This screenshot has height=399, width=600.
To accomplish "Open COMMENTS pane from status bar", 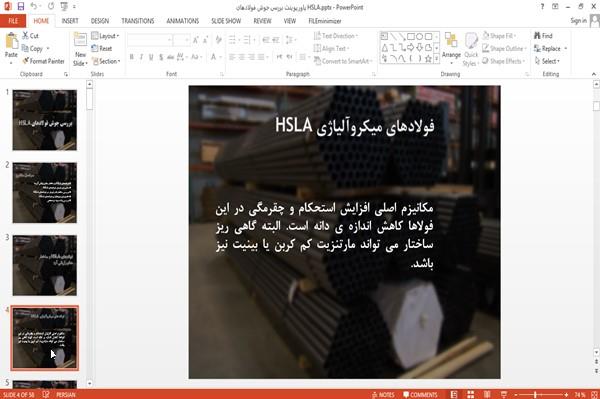I will coord(420,395).
